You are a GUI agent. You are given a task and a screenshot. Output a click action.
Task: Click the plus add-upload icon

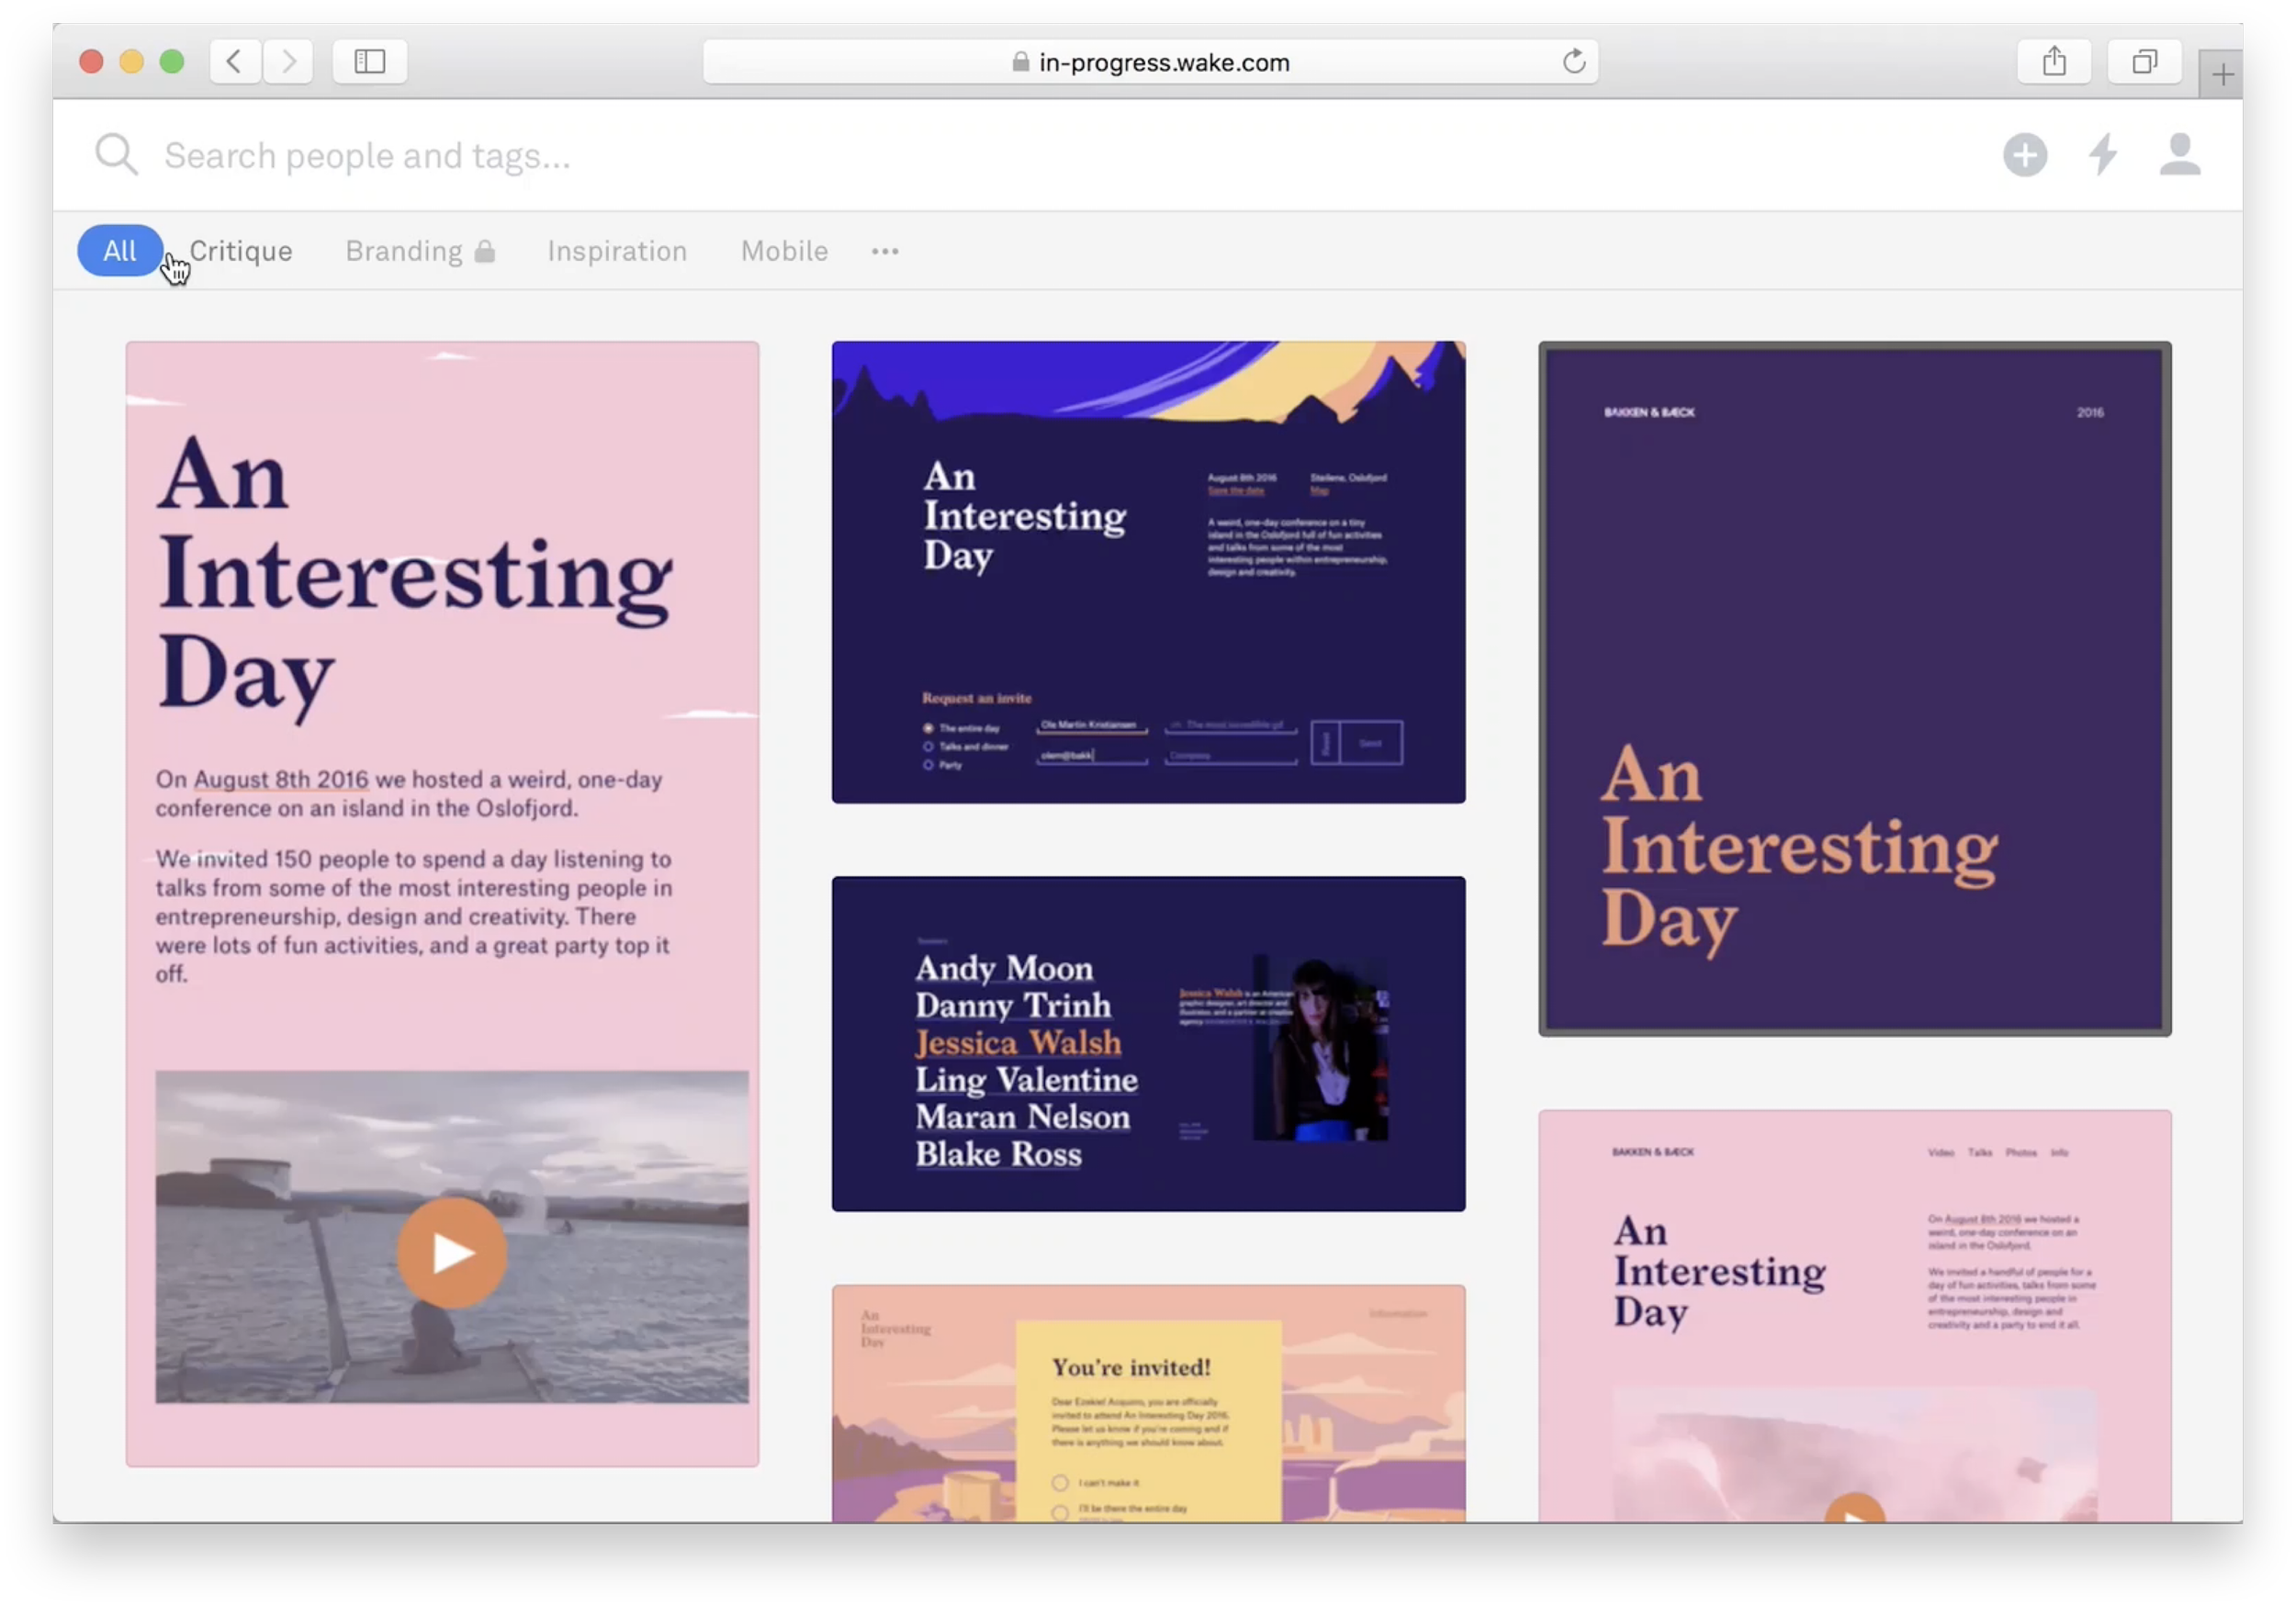(2025, 155)
